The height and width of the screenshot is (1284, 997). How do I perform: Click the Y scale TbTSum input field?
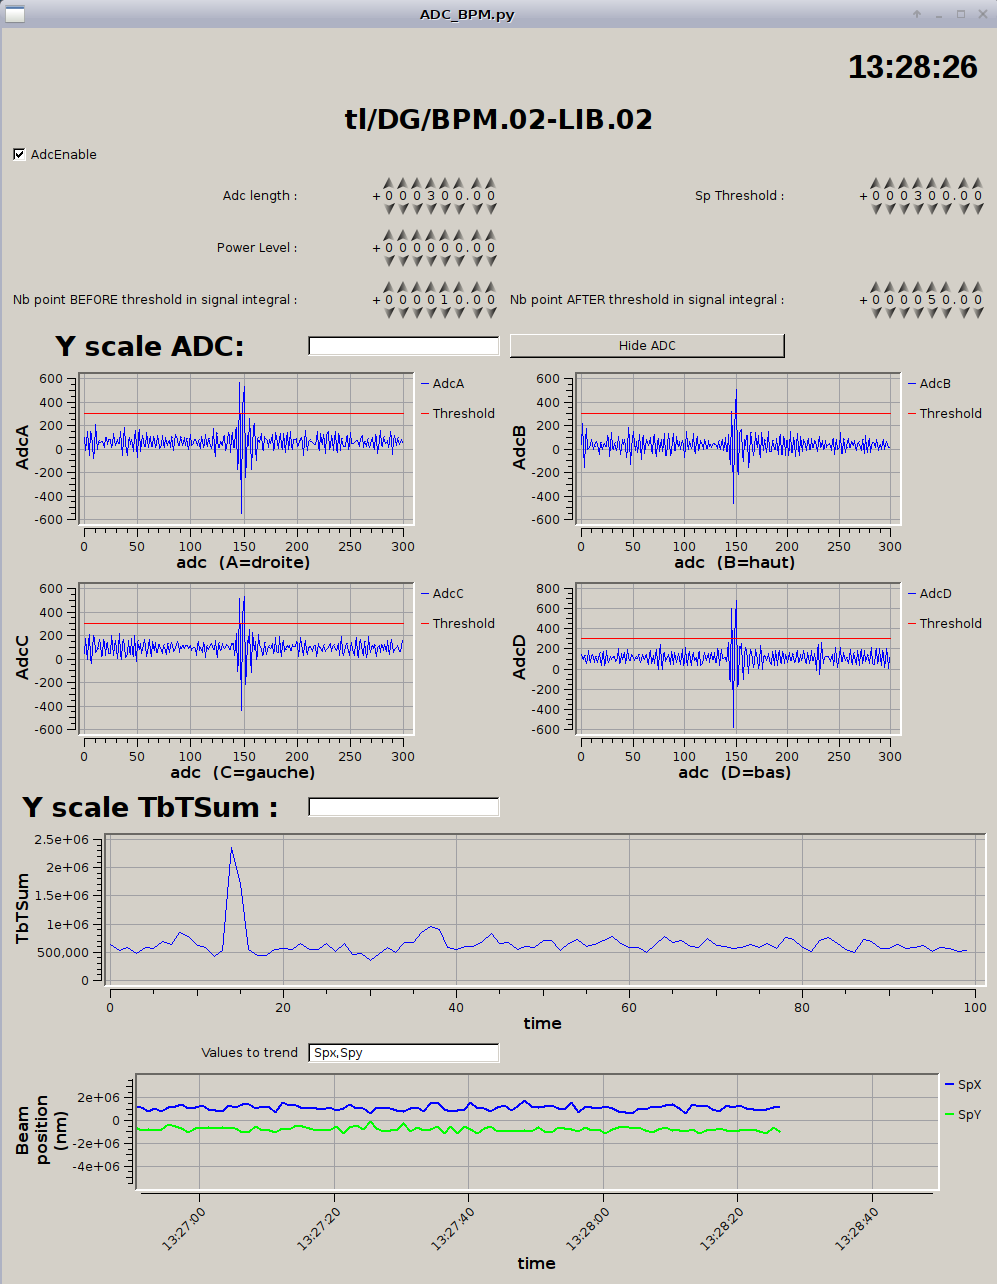click(403, 807)
